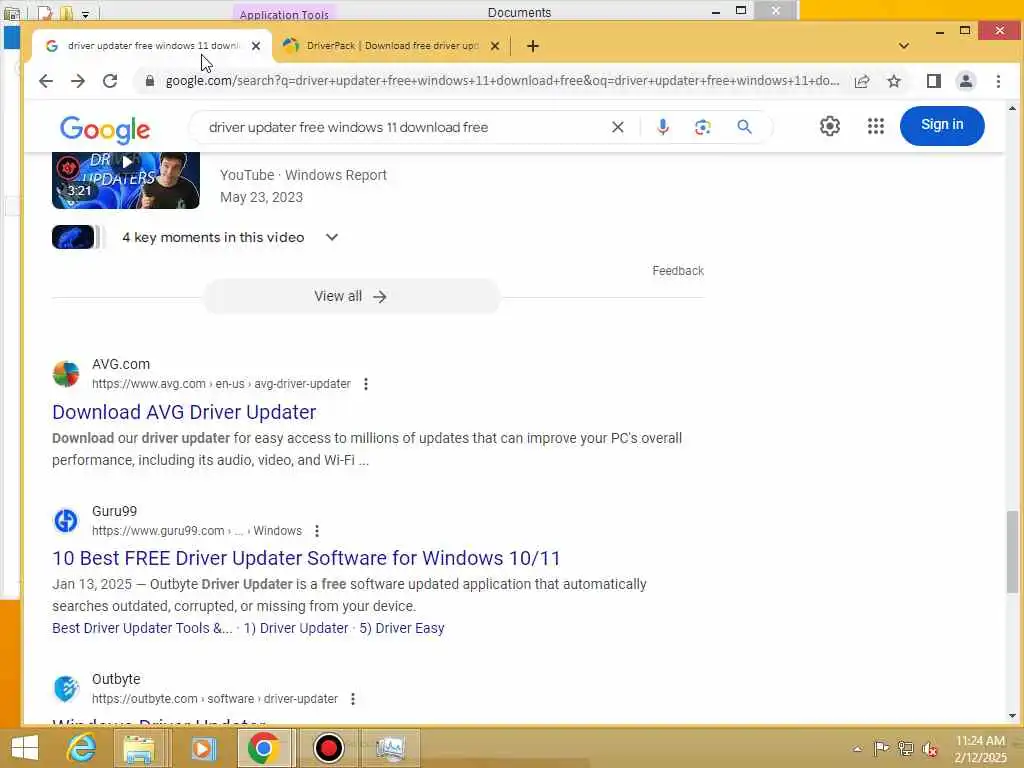Reload the current page
The width and height of the screenshot is (1024, 768).
click(110, 81)
